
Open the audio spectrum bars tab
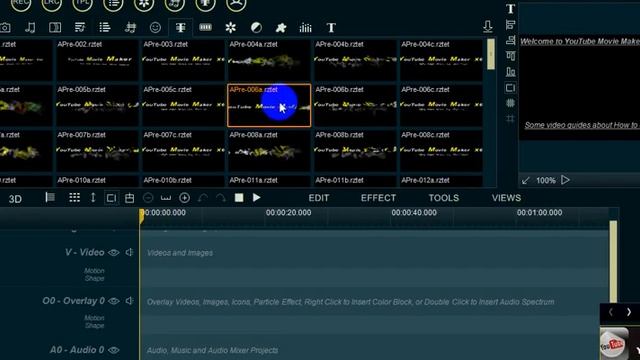(x=305, y=28)
